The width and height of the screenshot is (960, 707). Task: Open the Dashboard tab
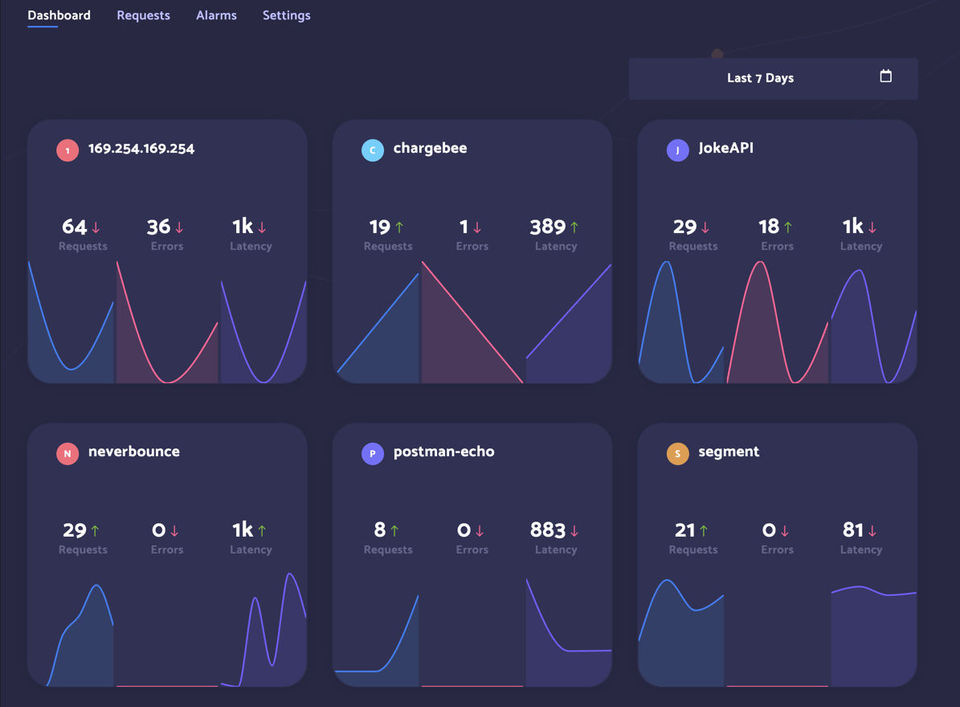coord(59,15)
